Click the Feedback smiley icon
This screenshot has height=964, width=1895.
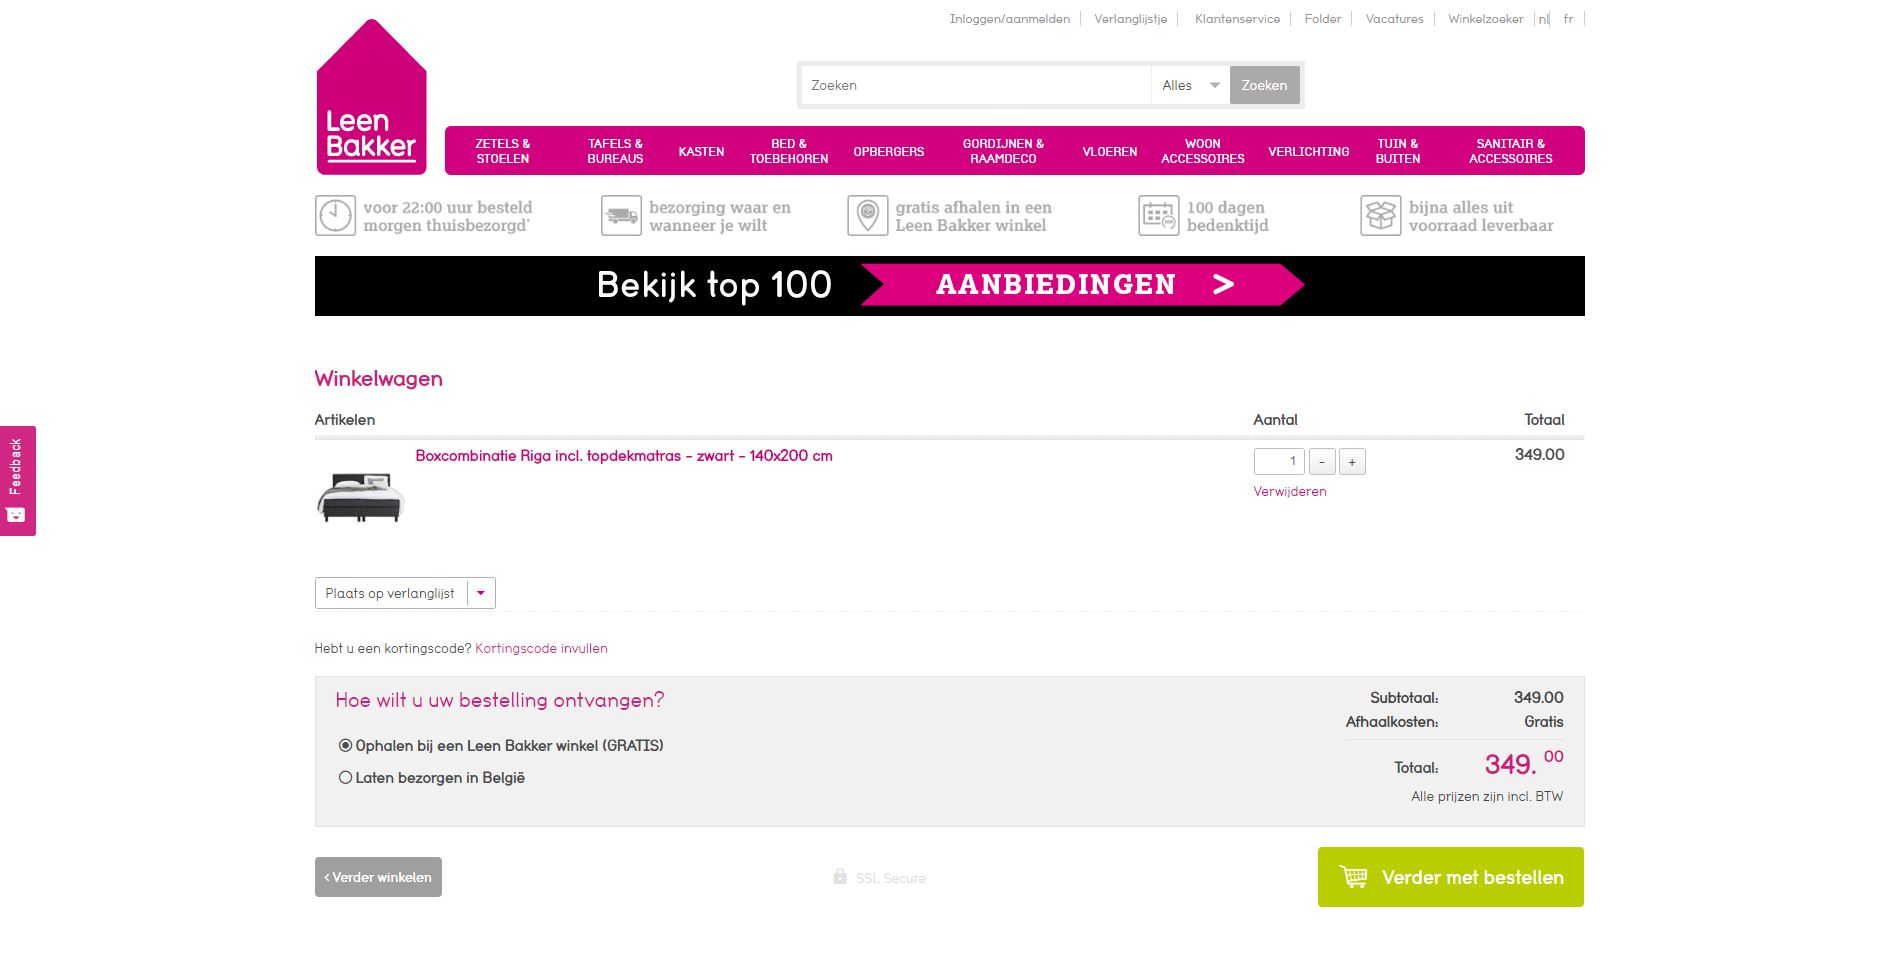[x=16, y=515]
